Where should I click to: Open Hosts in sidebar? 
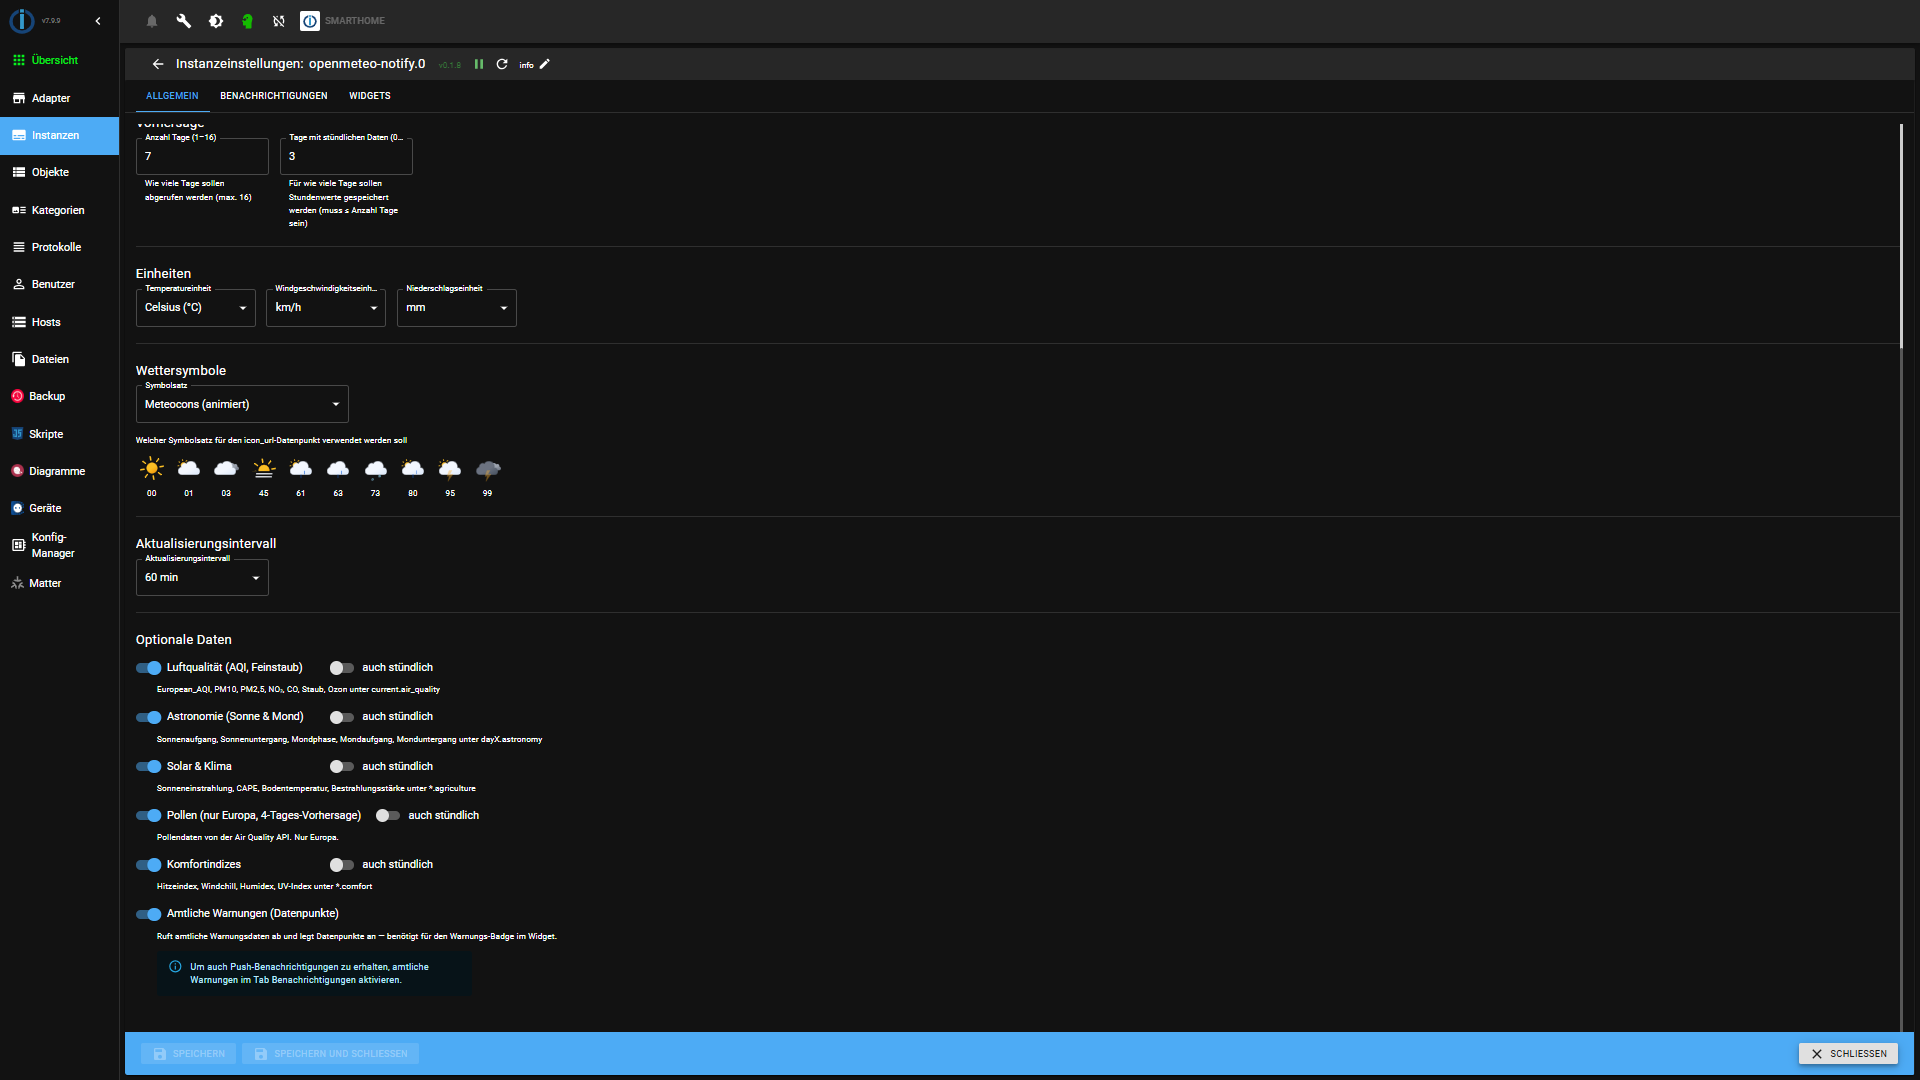pyautogui.click(x=59, y=322)
